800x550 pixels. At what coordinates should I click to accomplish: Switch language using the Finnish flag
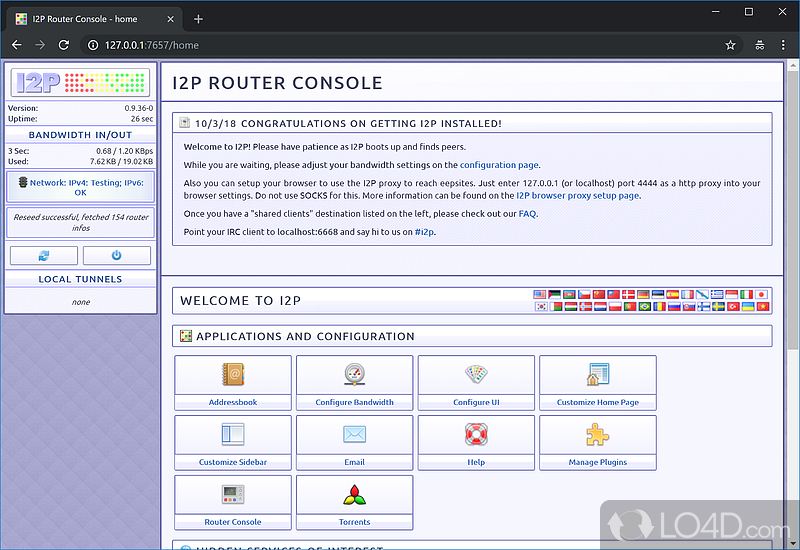704,307
